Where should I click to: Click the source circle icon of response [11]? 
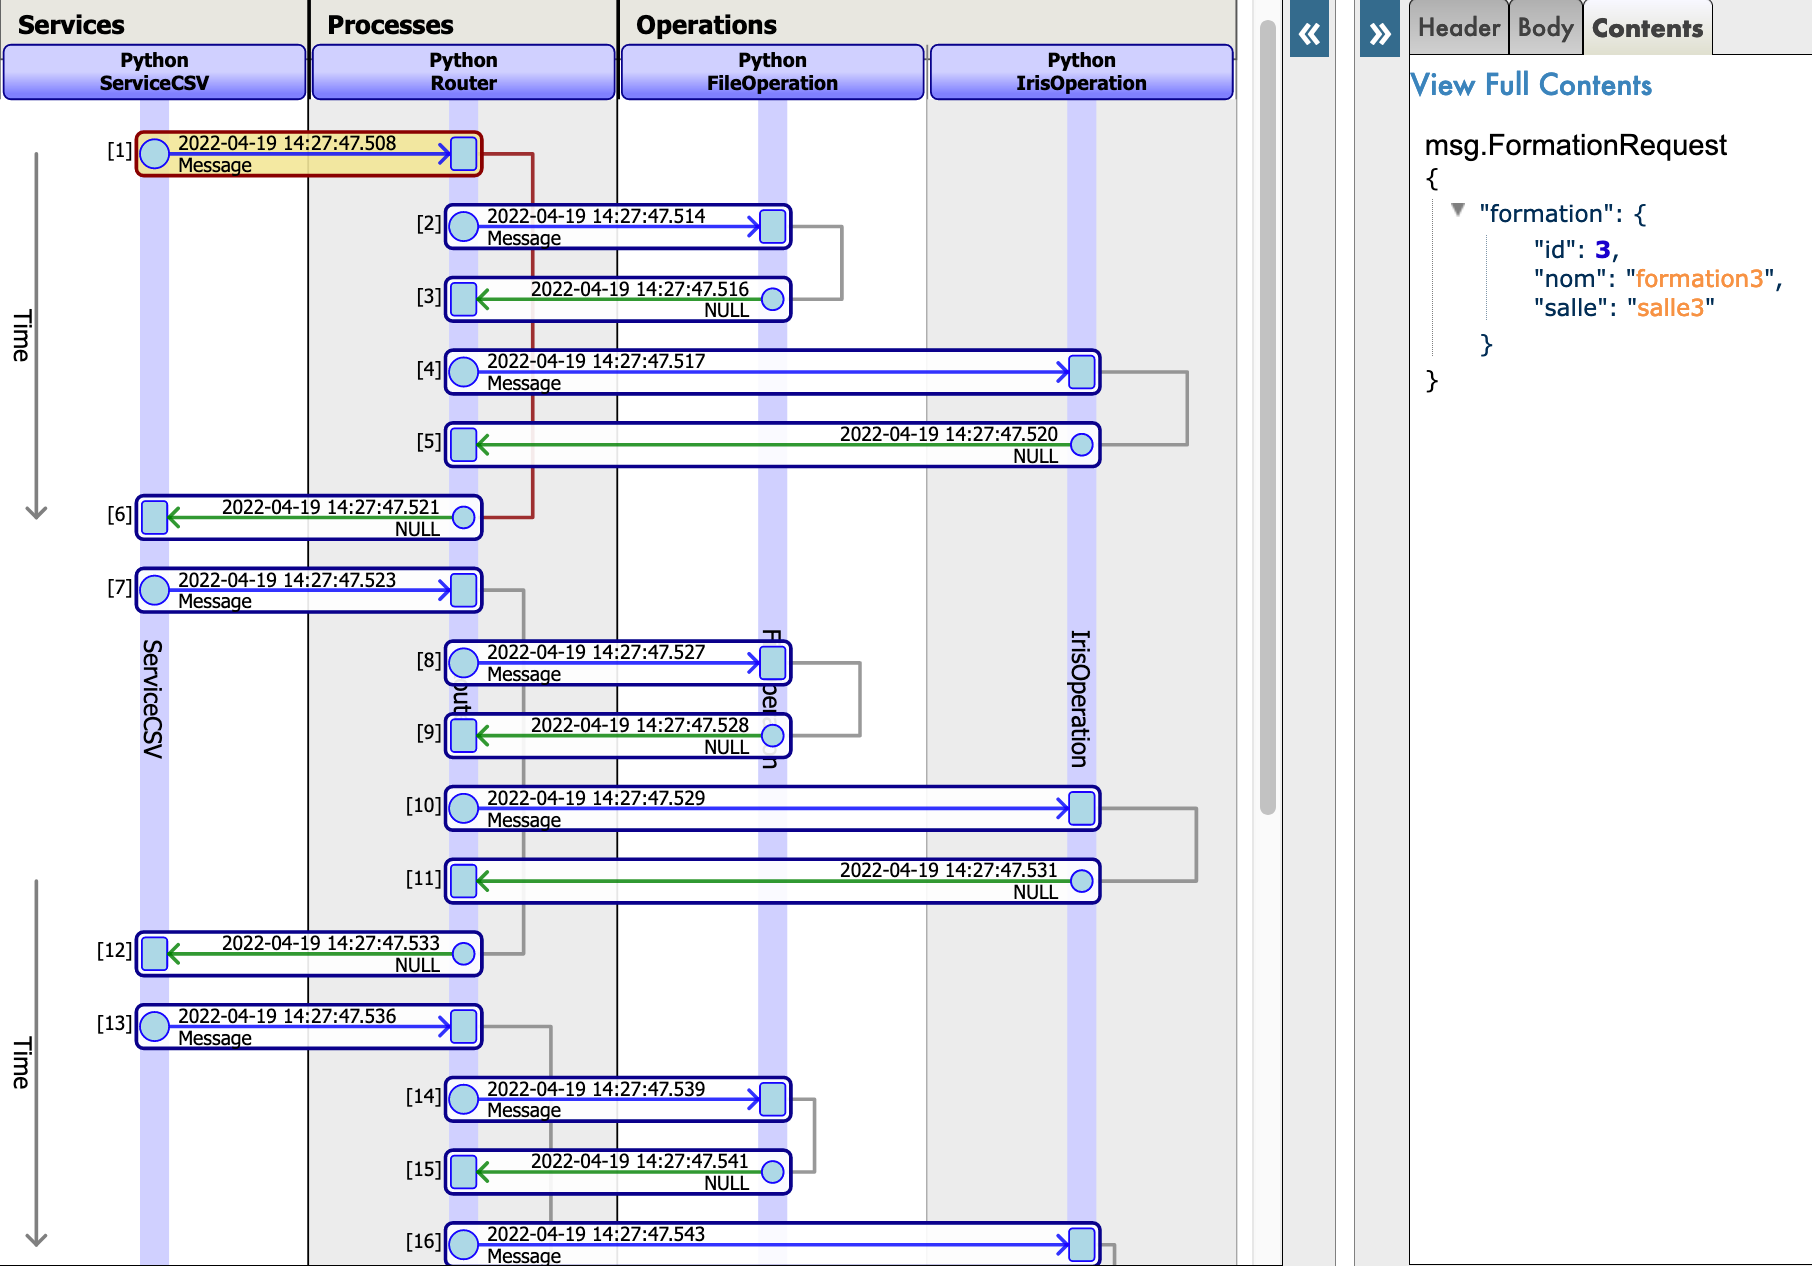point(1082,881)
